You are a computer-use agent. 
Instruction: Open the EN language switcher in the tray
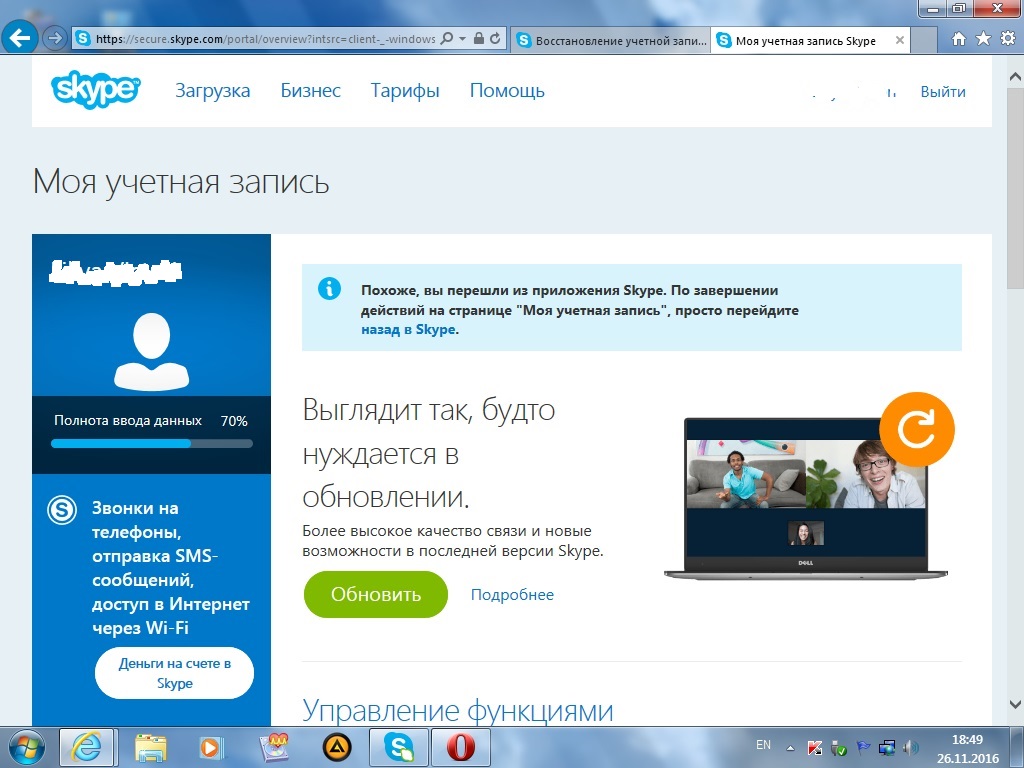coord(763,745)
